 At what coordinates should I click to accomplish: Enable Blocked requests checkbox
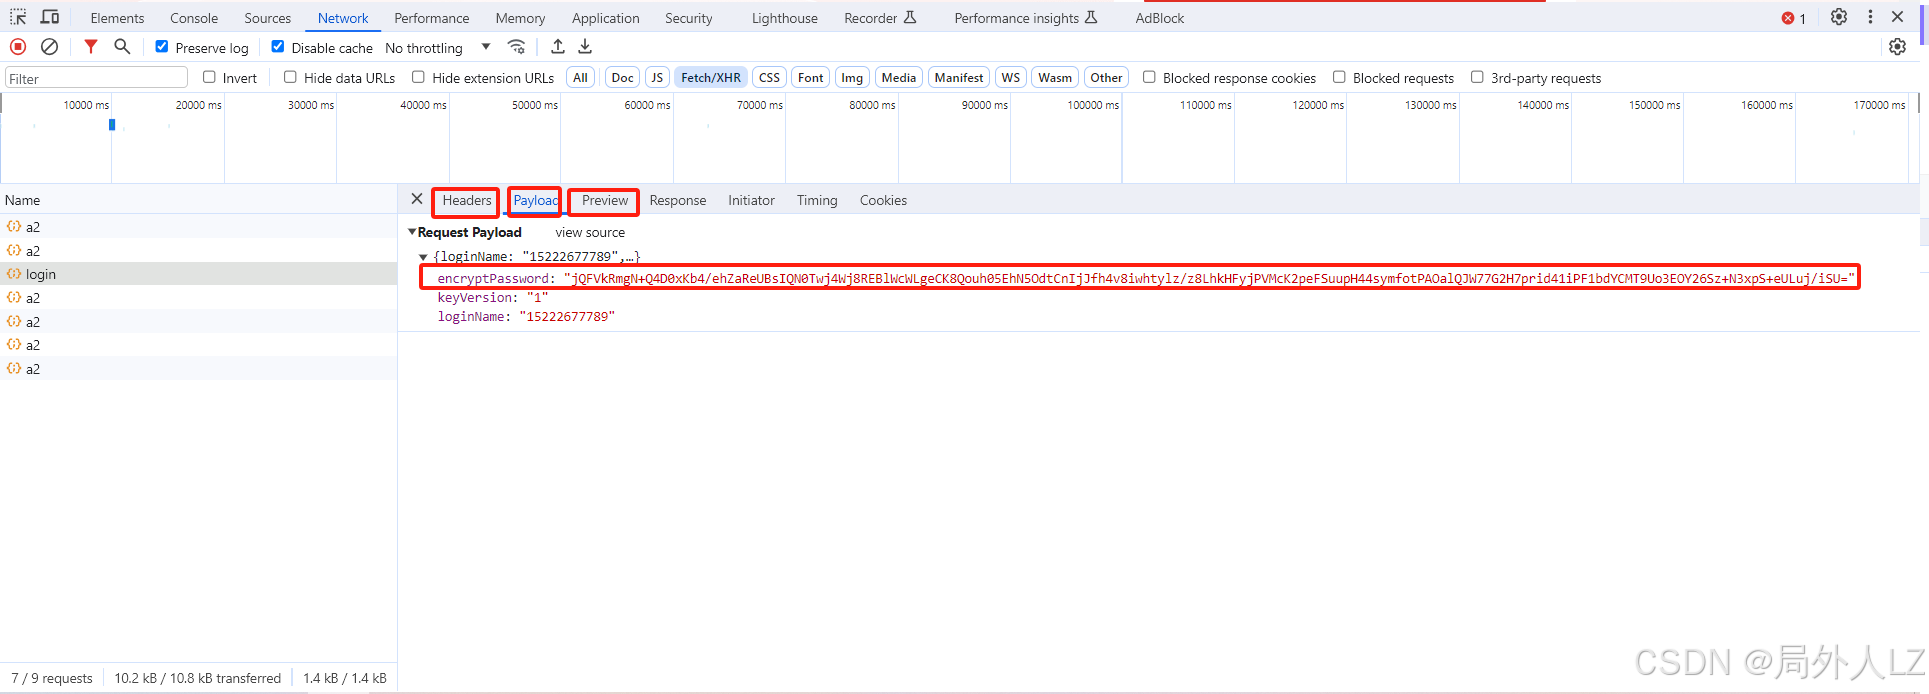(1339, 77)
